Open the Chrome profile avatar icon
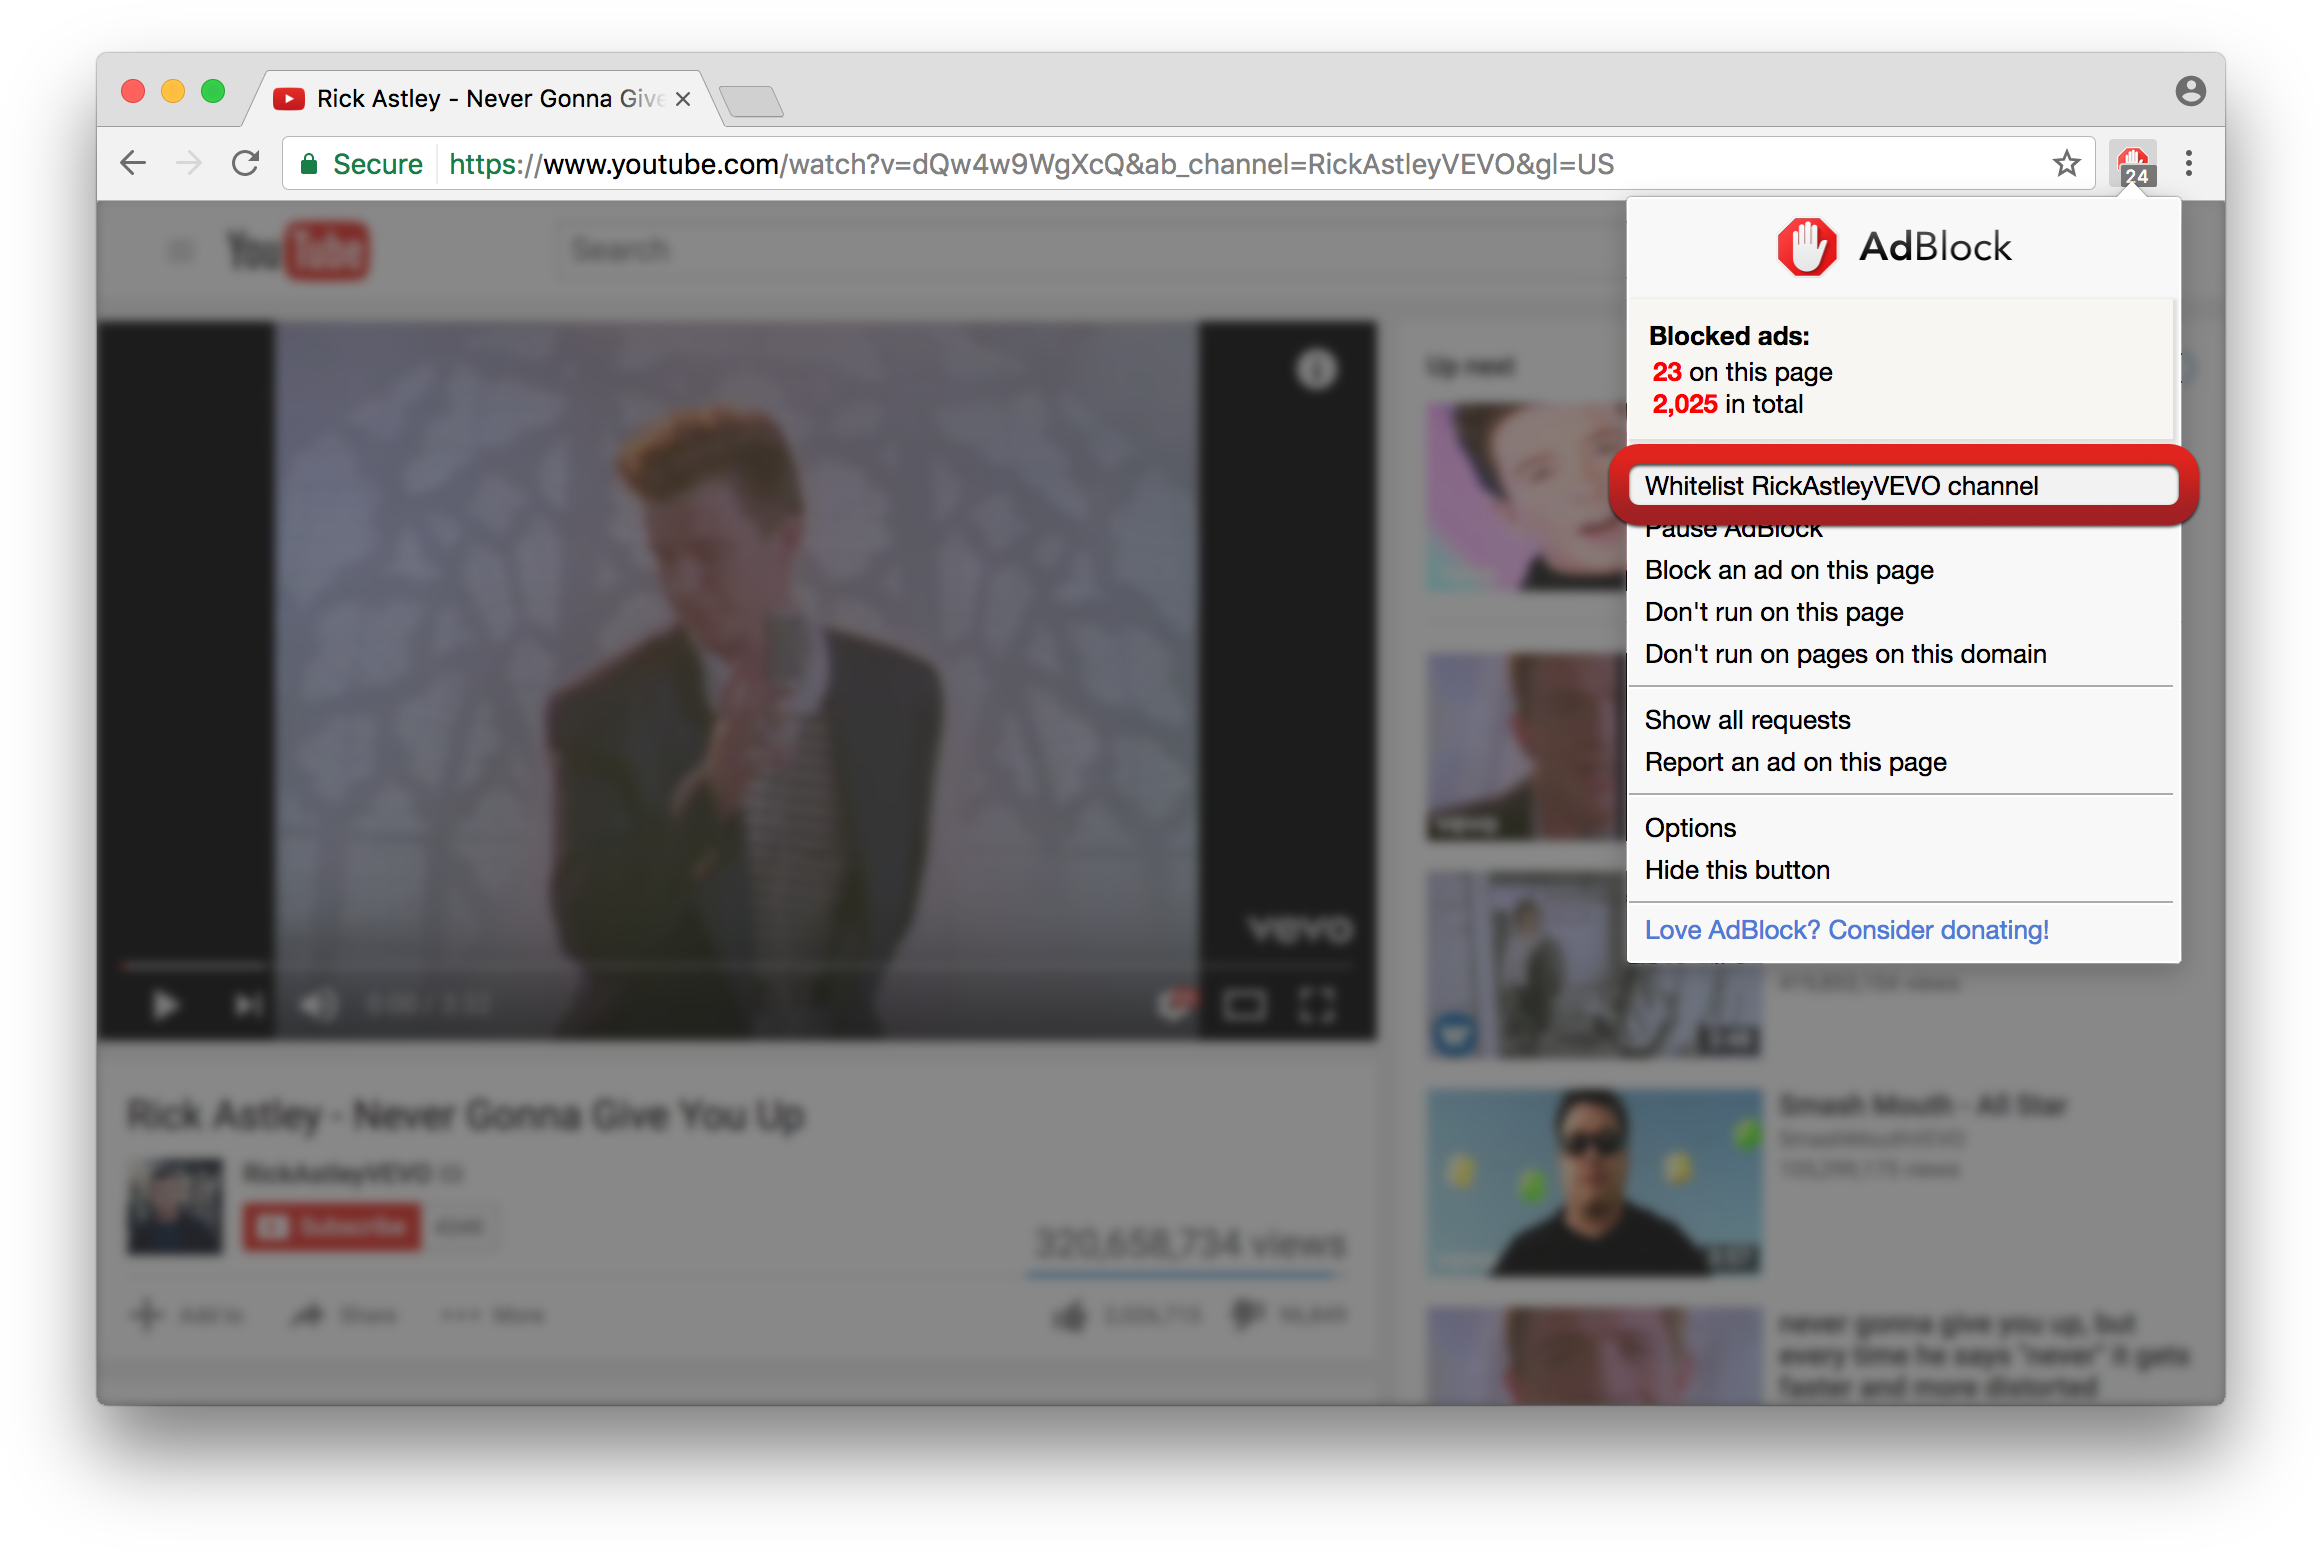2321x1553 pixels. pos(2190,91)
